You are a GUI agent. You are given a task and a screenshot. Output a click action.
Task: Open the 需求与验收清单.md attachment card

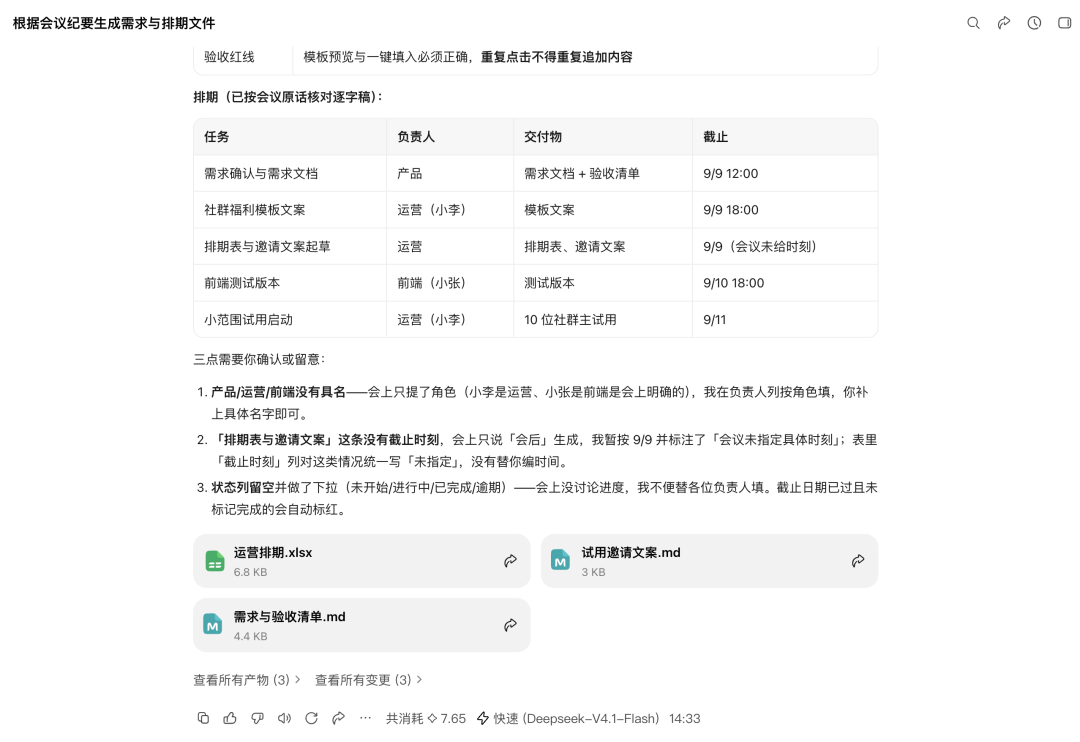tap(362, 625)
